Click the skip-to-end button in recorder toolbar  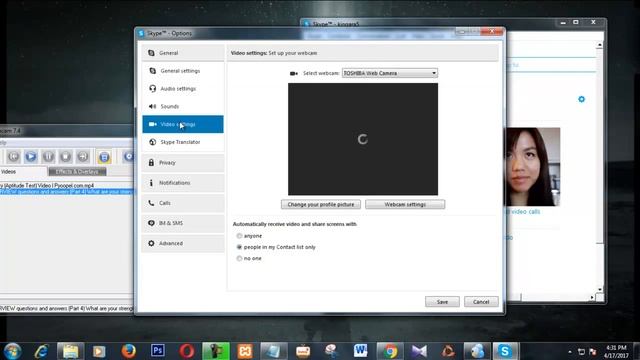coord(83,156)
